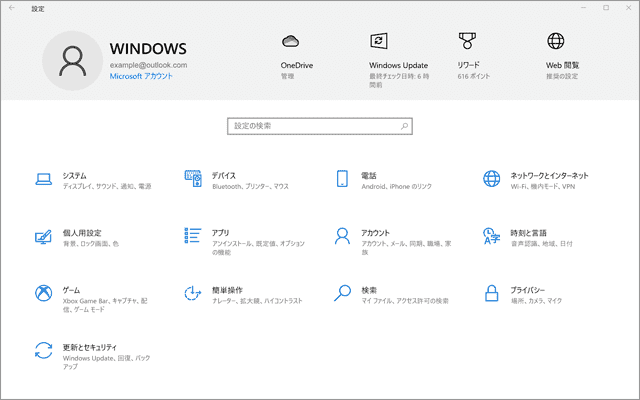
Task: Click the リワード medal icon
Action: click(467, 41)
